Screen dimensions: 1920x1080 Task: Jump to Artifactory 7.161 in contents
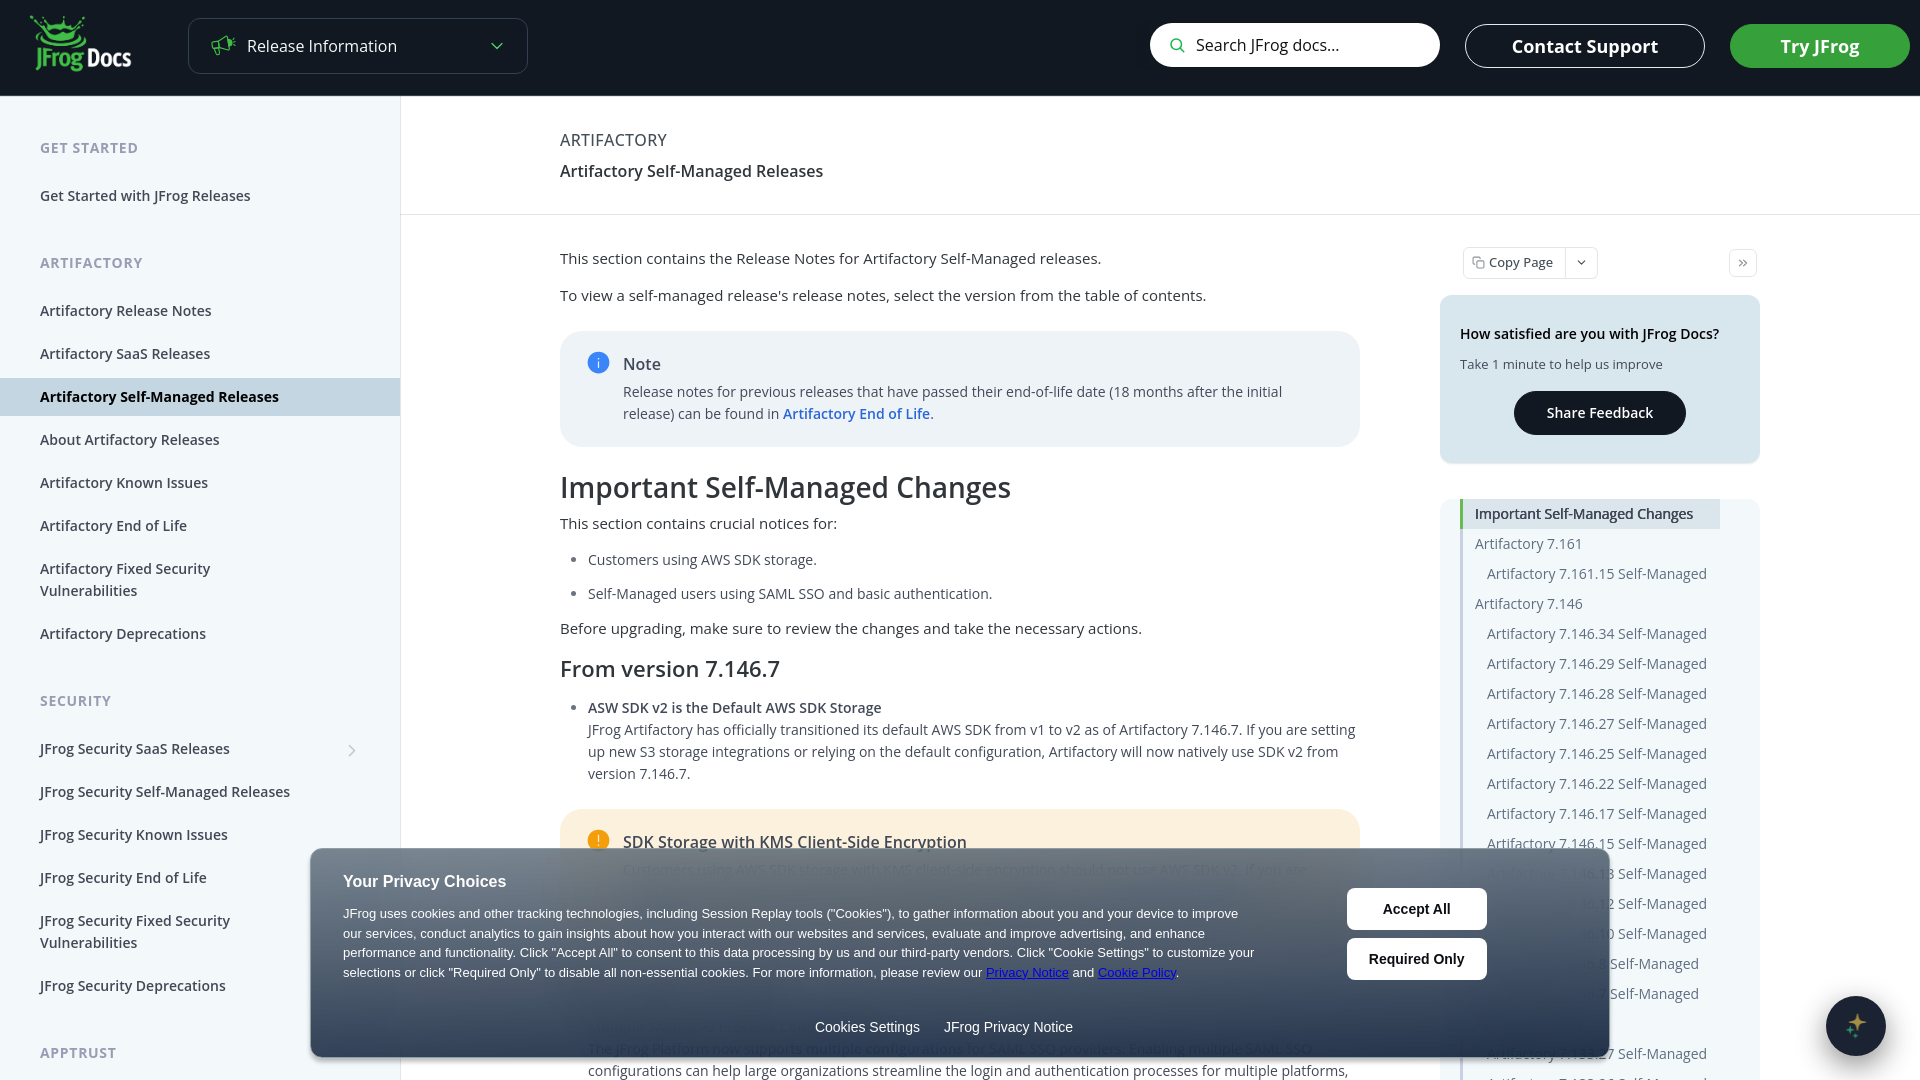(1528, 544)
